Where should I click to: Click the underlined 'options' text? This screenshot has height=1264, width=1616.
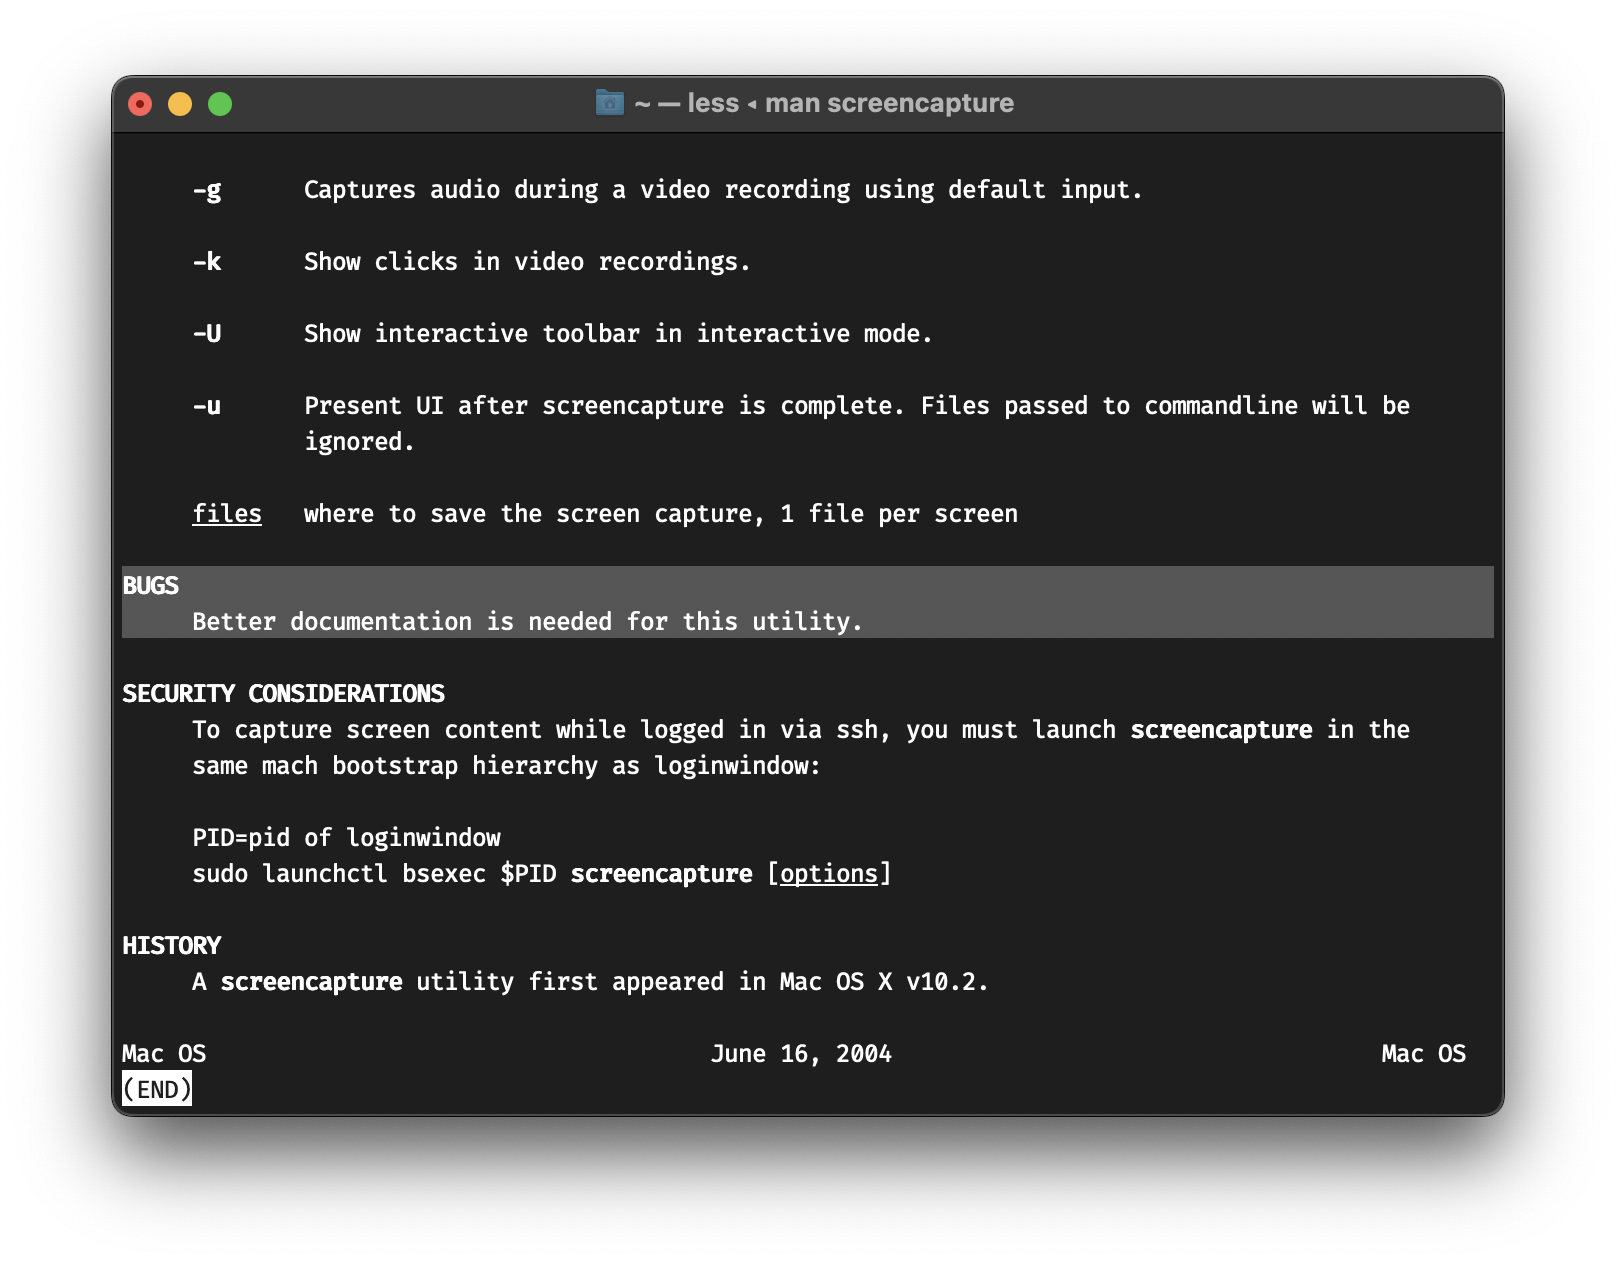click(829, 874)
